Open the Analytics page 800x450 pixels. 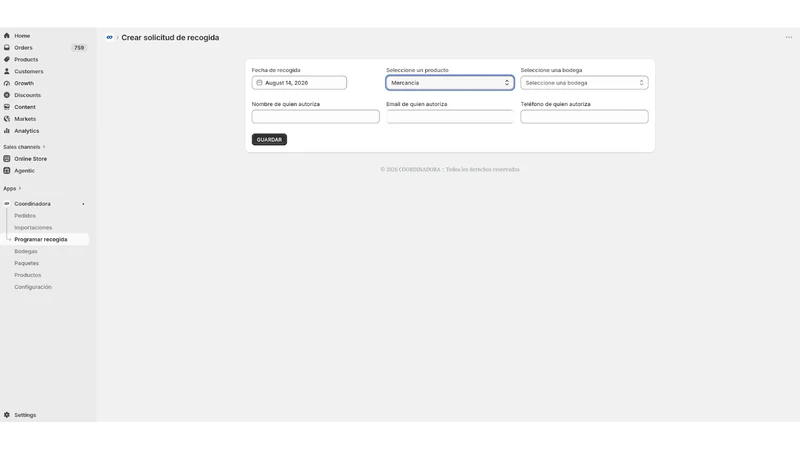[x=27, y=131]
